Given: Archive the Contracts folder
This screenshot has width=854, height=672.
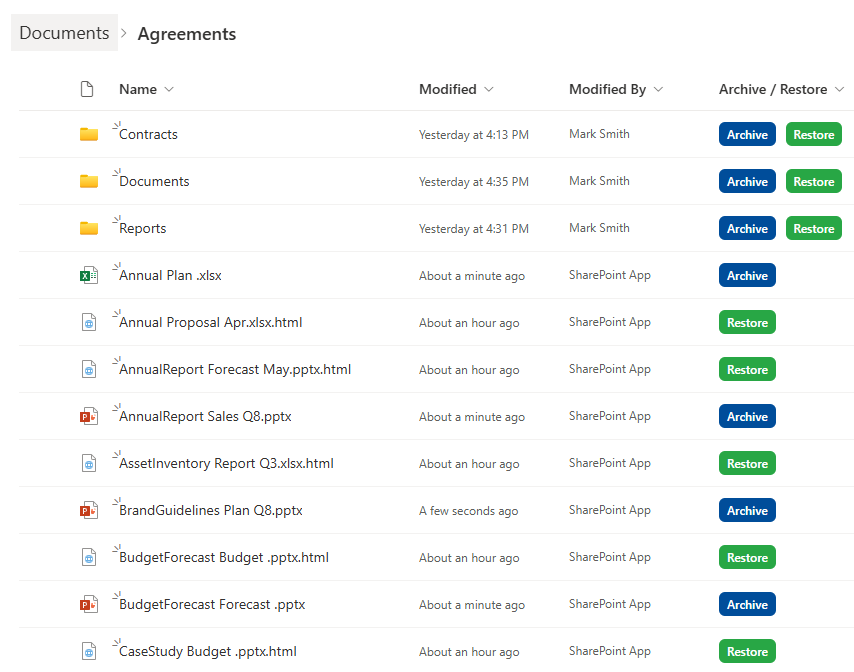Looking at the screenshot, I should (747, 135).
